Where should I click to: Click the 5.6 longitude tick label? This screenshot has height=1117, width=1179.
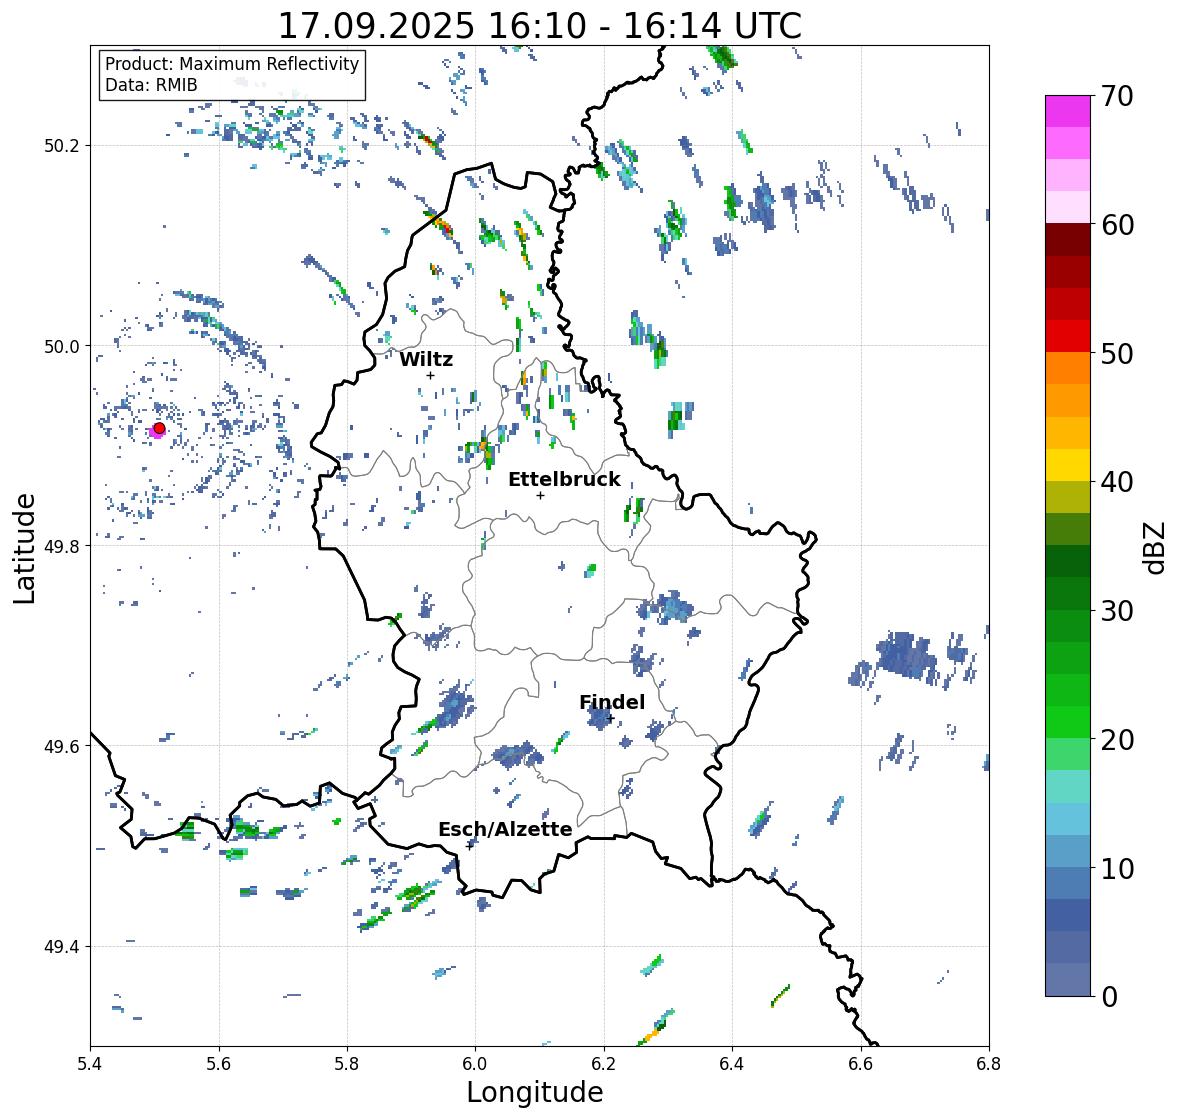pos(219,1064)
